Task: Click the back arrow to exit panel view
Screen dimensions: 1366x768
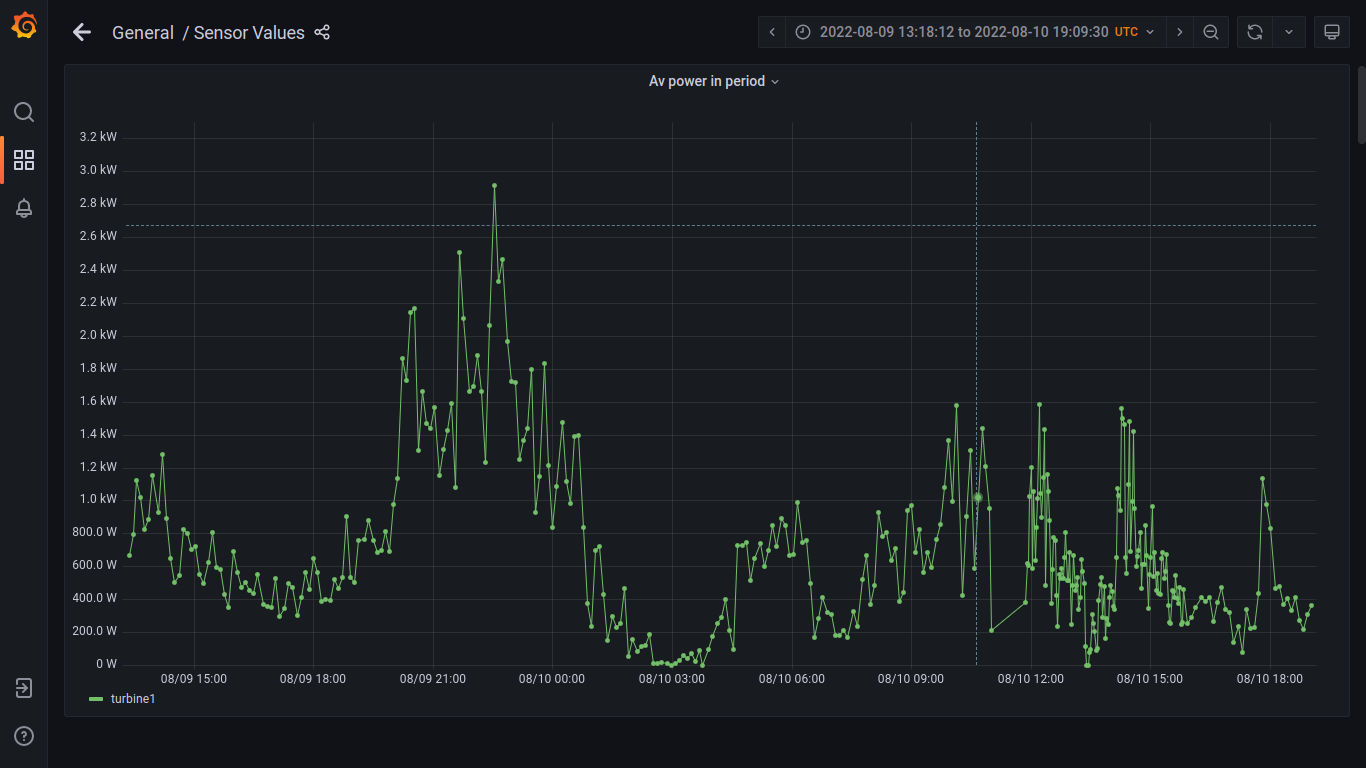Action: 82,32
